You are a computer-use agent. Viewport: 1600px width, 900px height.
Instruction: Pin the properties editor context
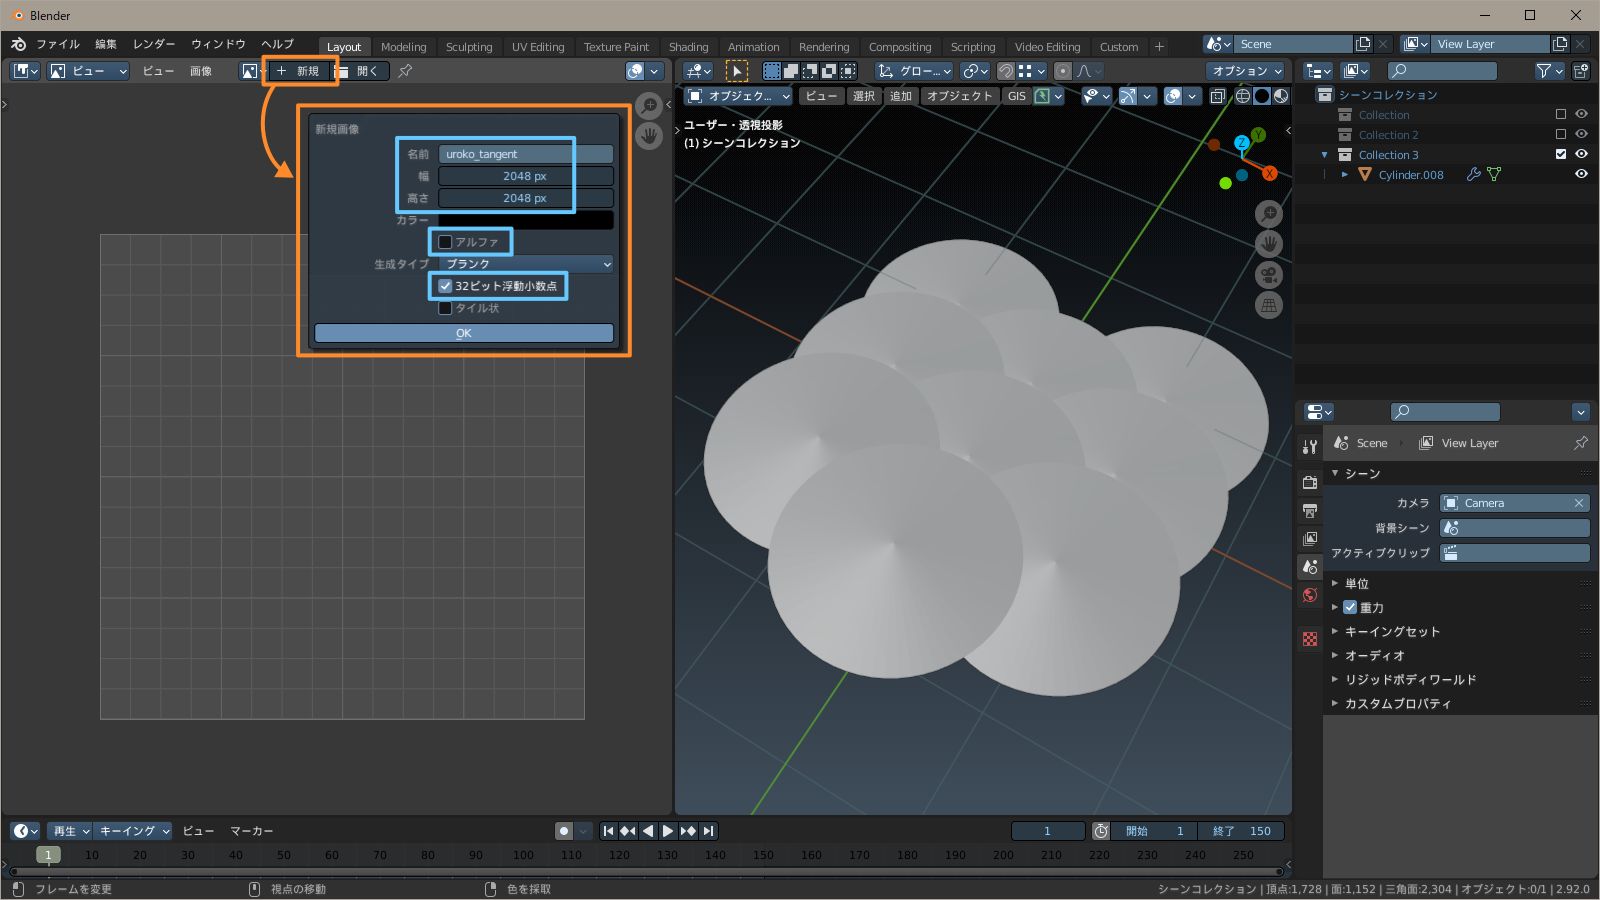click(1581, 442)
